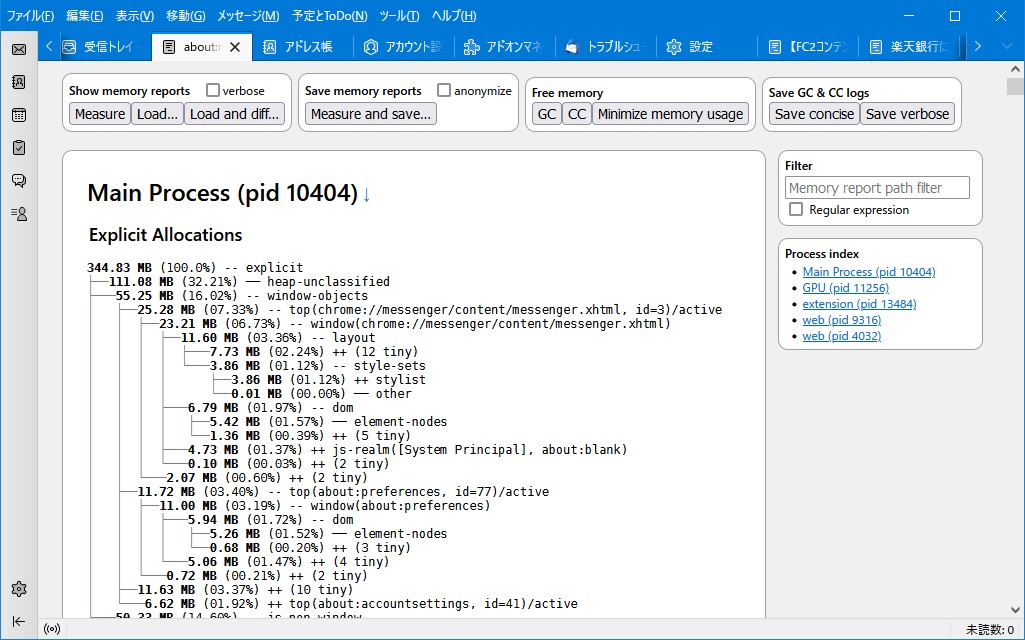Click the settings gear in sidebar
Screen dimensions: 1025x640
(19, 589)
